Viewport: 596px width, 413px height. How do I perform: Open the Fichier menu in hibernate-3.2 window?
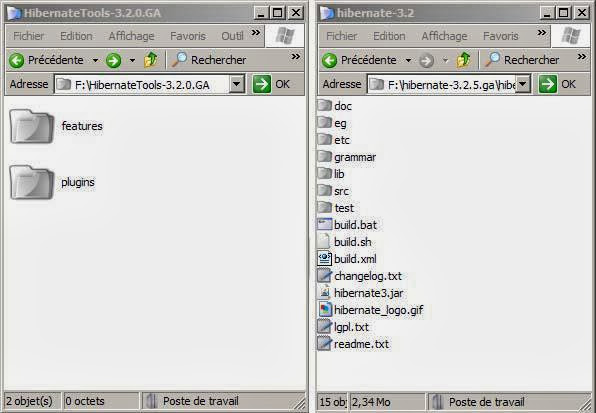pyautogui.click(x=341, y=36)
